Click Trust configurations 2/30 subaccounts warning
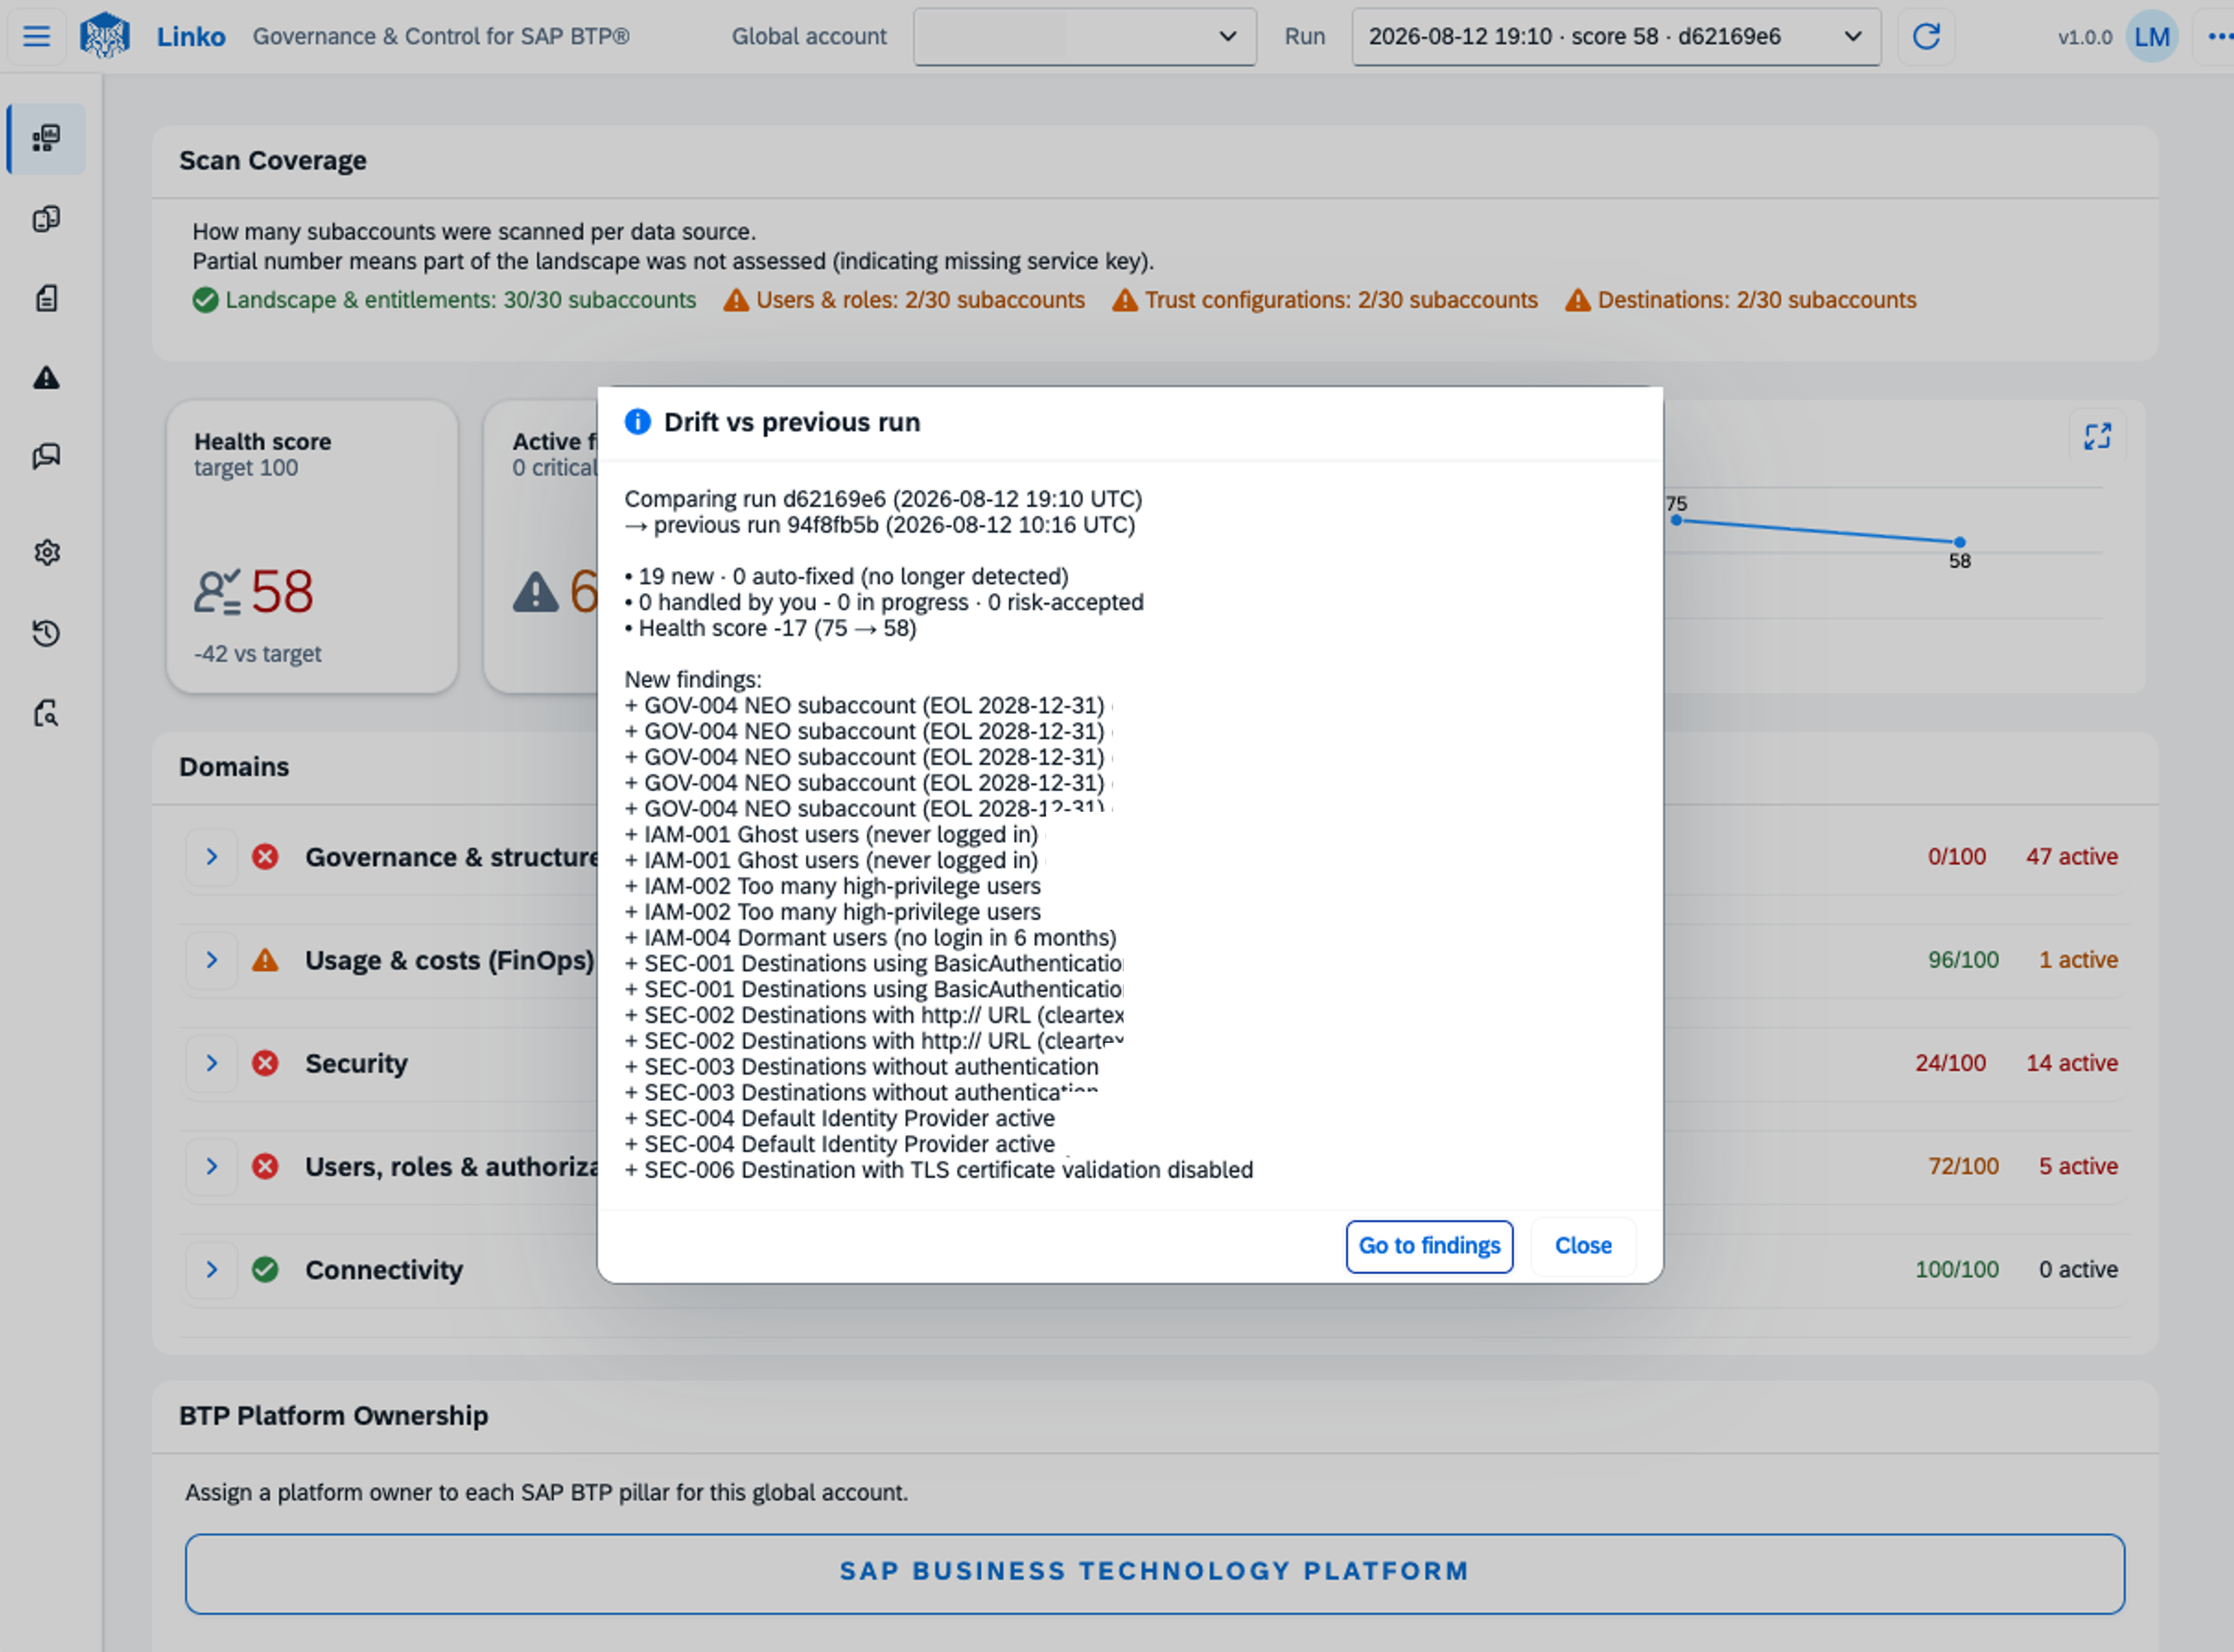 point(1325,300)
